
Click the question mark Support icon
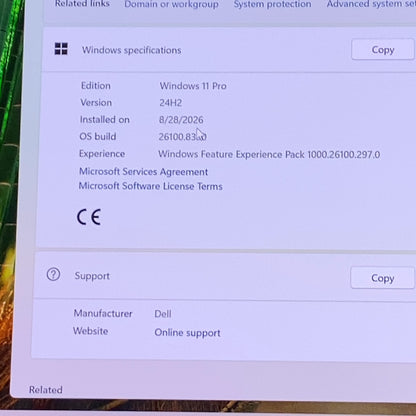[x=53, y=275]
